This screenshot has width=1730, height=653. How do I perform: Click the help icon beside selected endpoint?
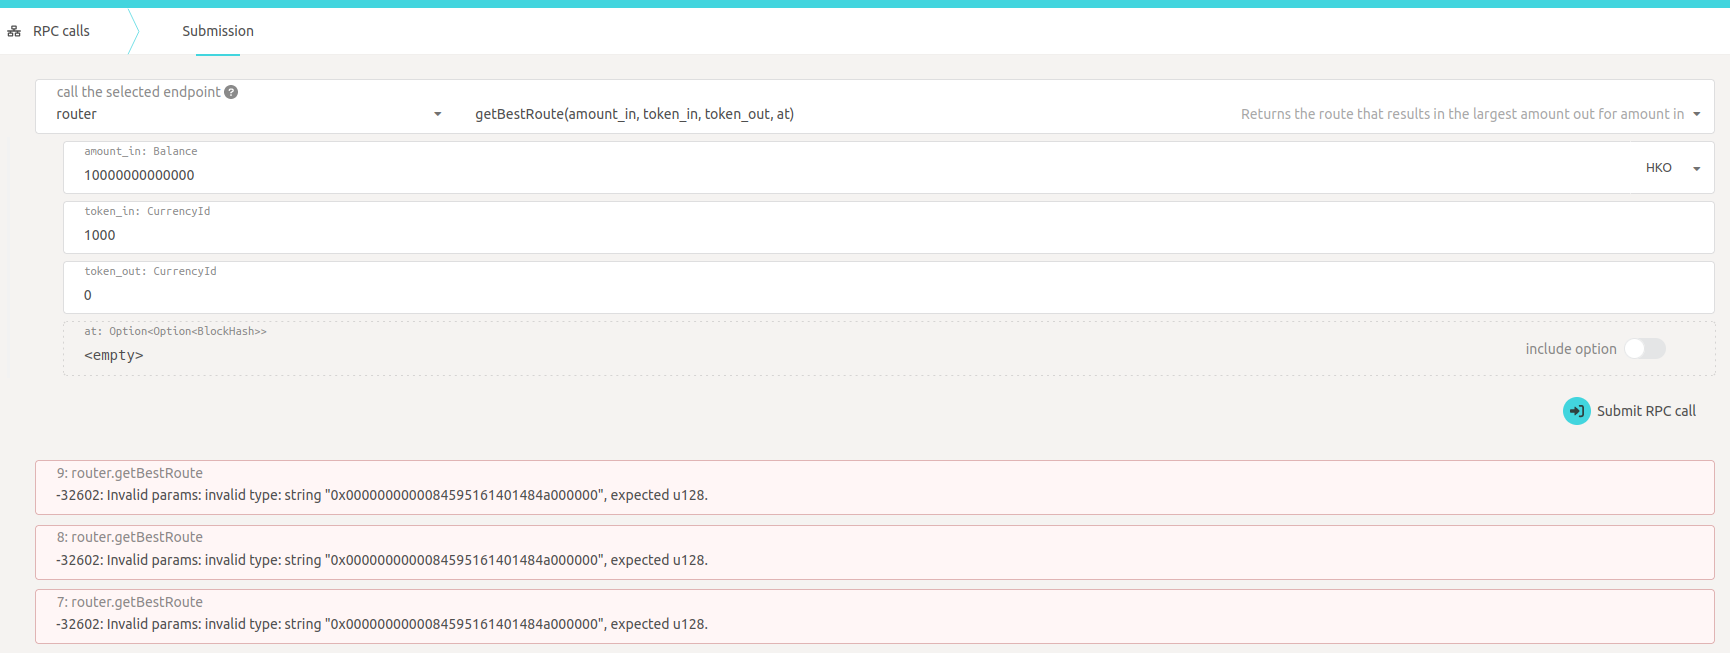231,92
